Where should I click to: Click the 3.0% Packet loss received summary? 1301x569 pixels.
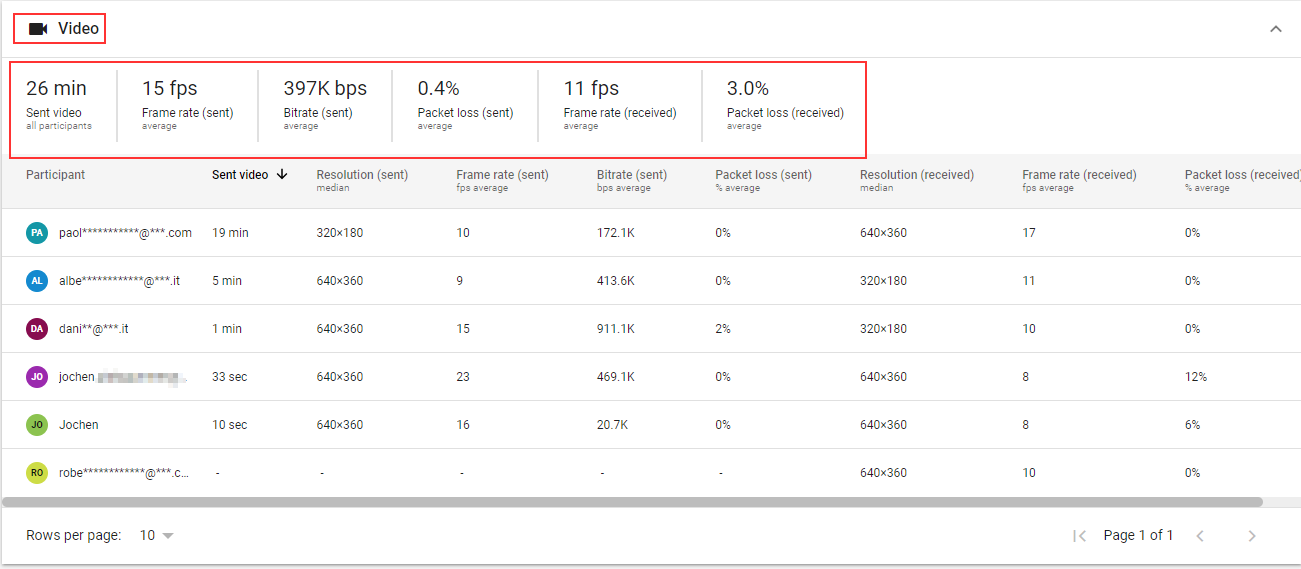tap(785, 104)
